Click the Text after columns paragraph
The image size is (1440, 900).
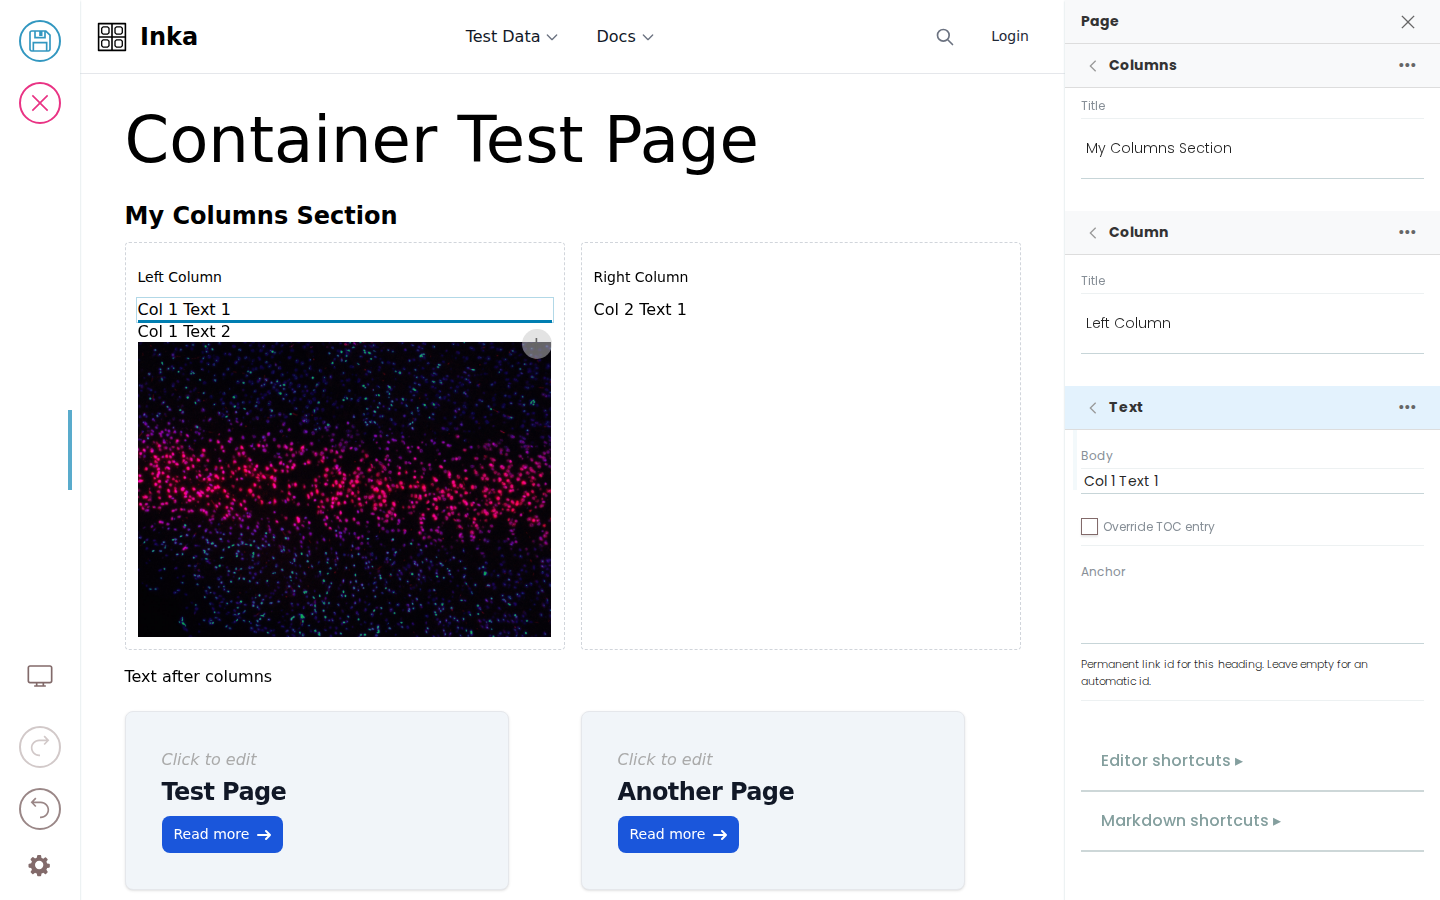(198, 677)
